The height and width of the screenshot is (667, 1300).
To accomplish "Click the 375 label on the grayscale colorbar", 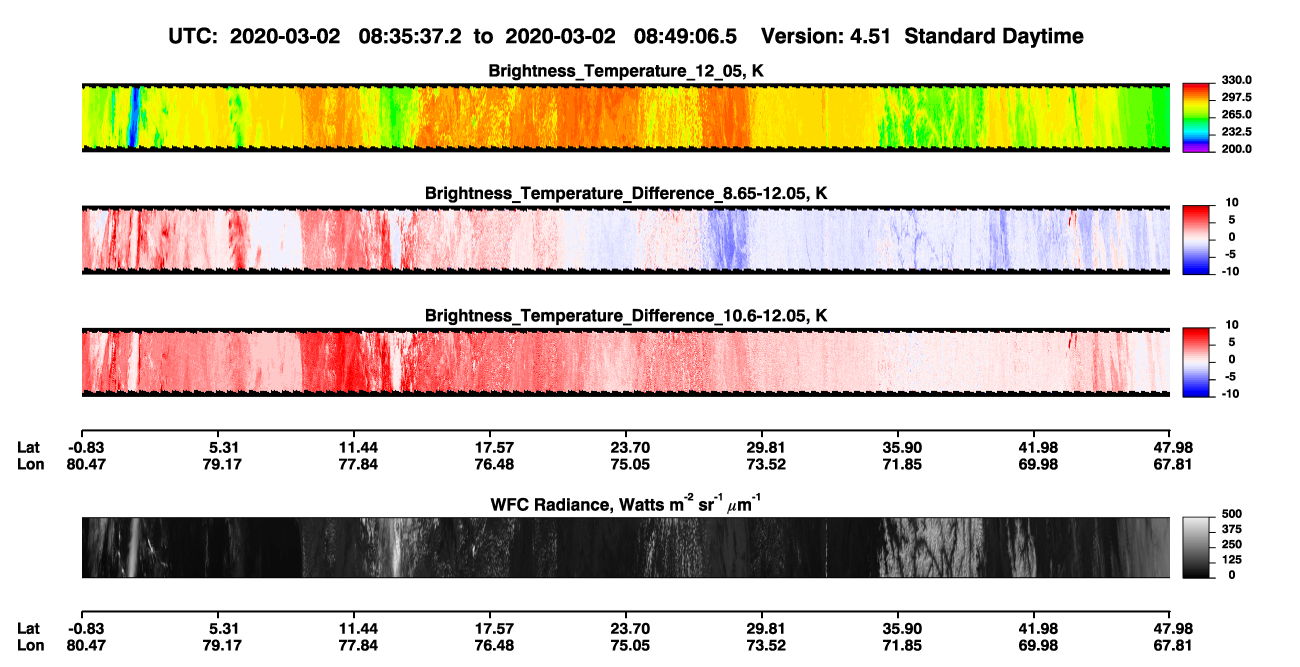I will 1232,529.
